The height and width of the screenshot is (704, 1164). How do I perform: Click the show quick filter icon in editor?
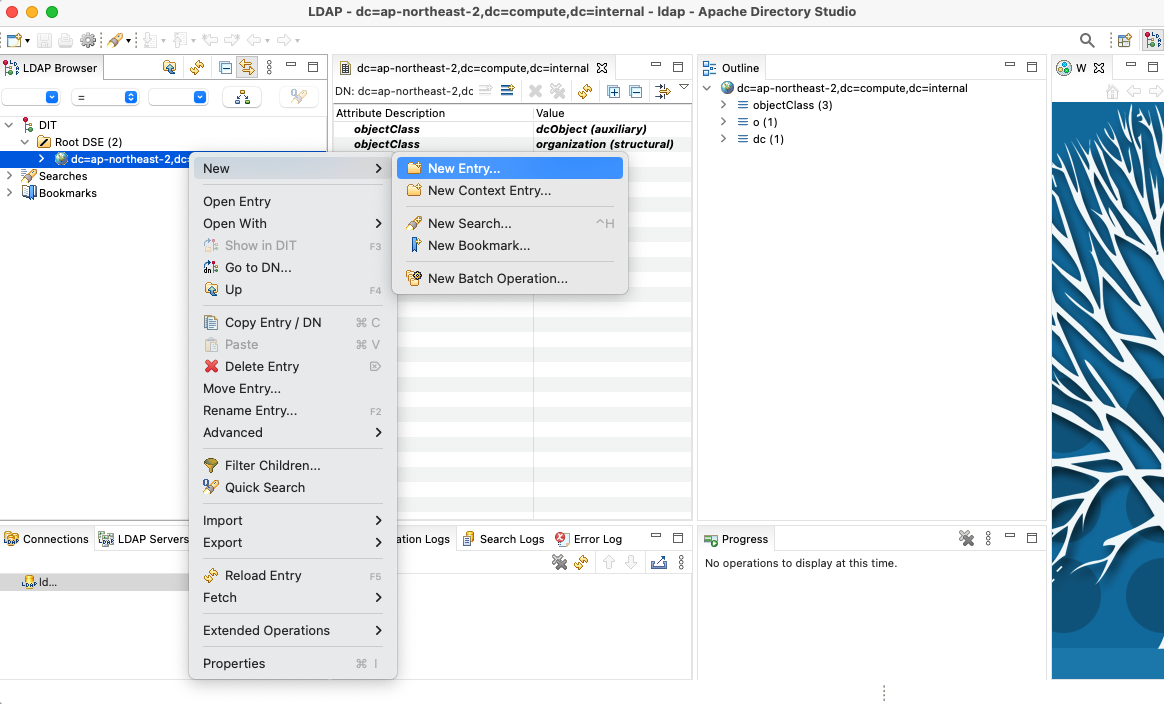[662, 91]
